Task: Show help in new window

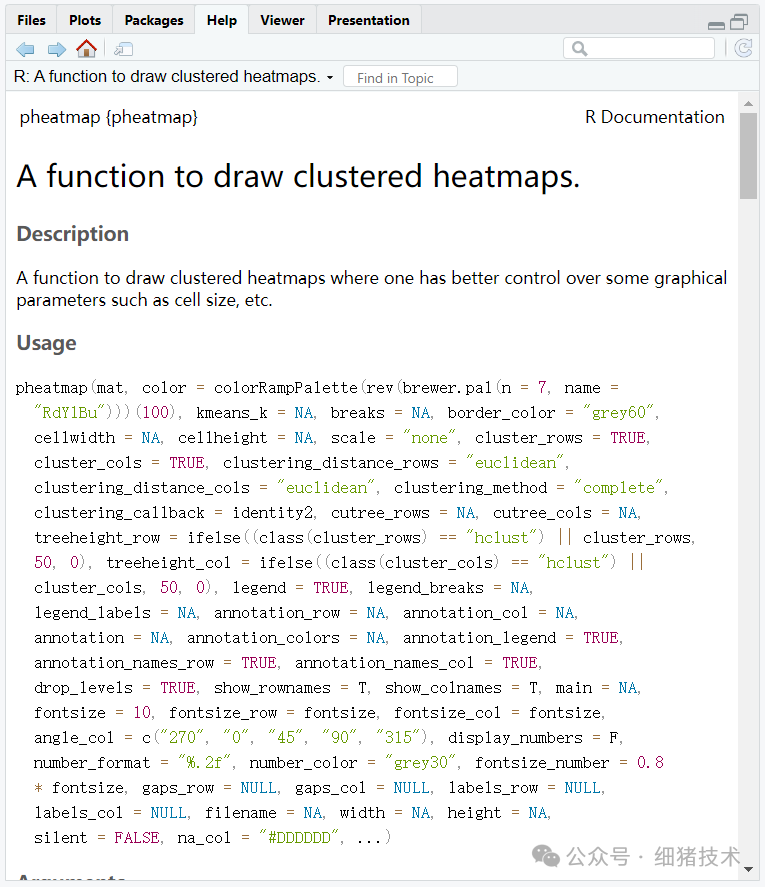Action: pyautogui.click(x=123, y=49)
